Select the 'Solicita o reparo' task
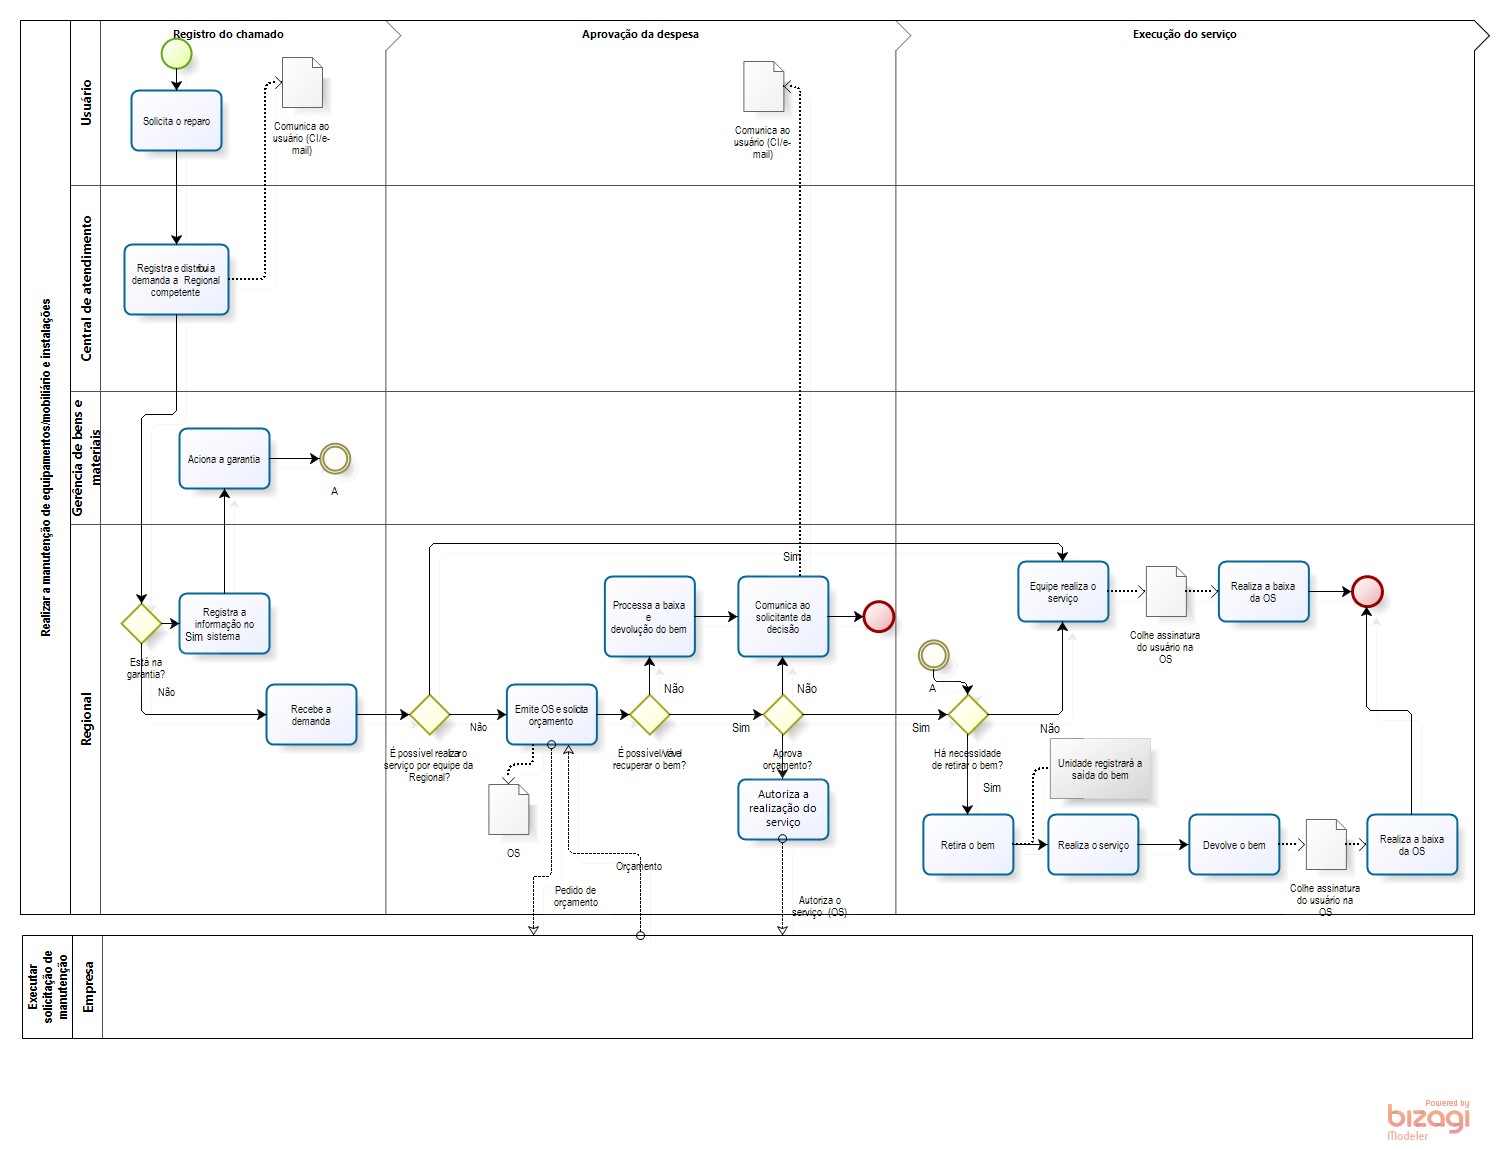Screen dimensions: 1494x1151 tap(176, 121)
